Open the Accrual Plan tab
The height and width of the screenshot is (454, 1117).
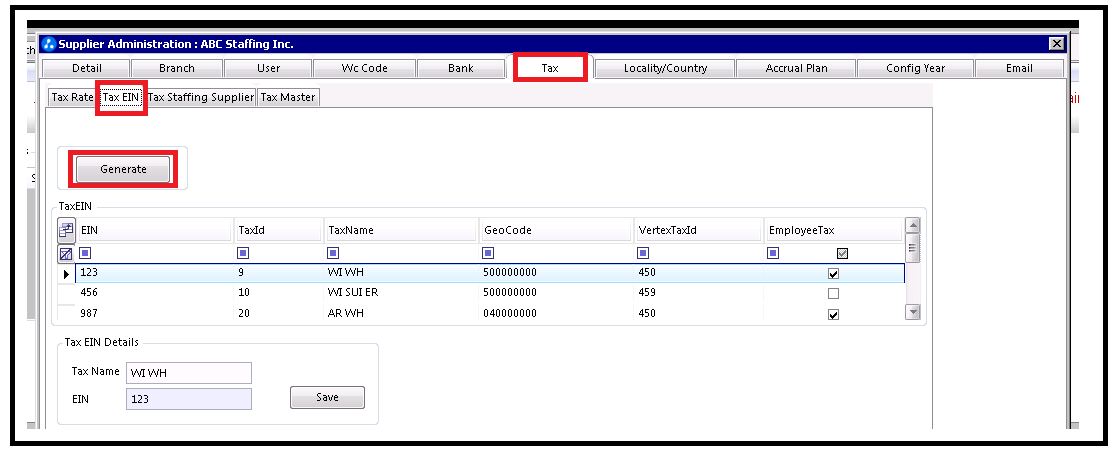(x=796, y=68)
